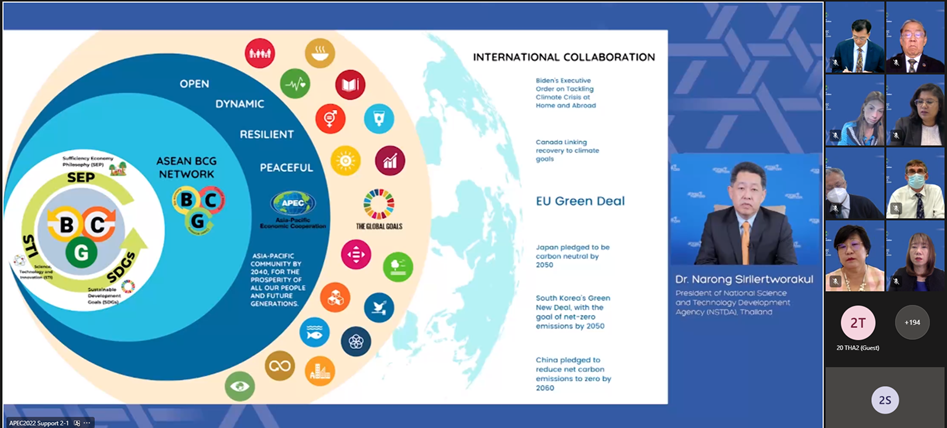Select the APEC2022 Support 2-1 name label

tap(40, 423)
